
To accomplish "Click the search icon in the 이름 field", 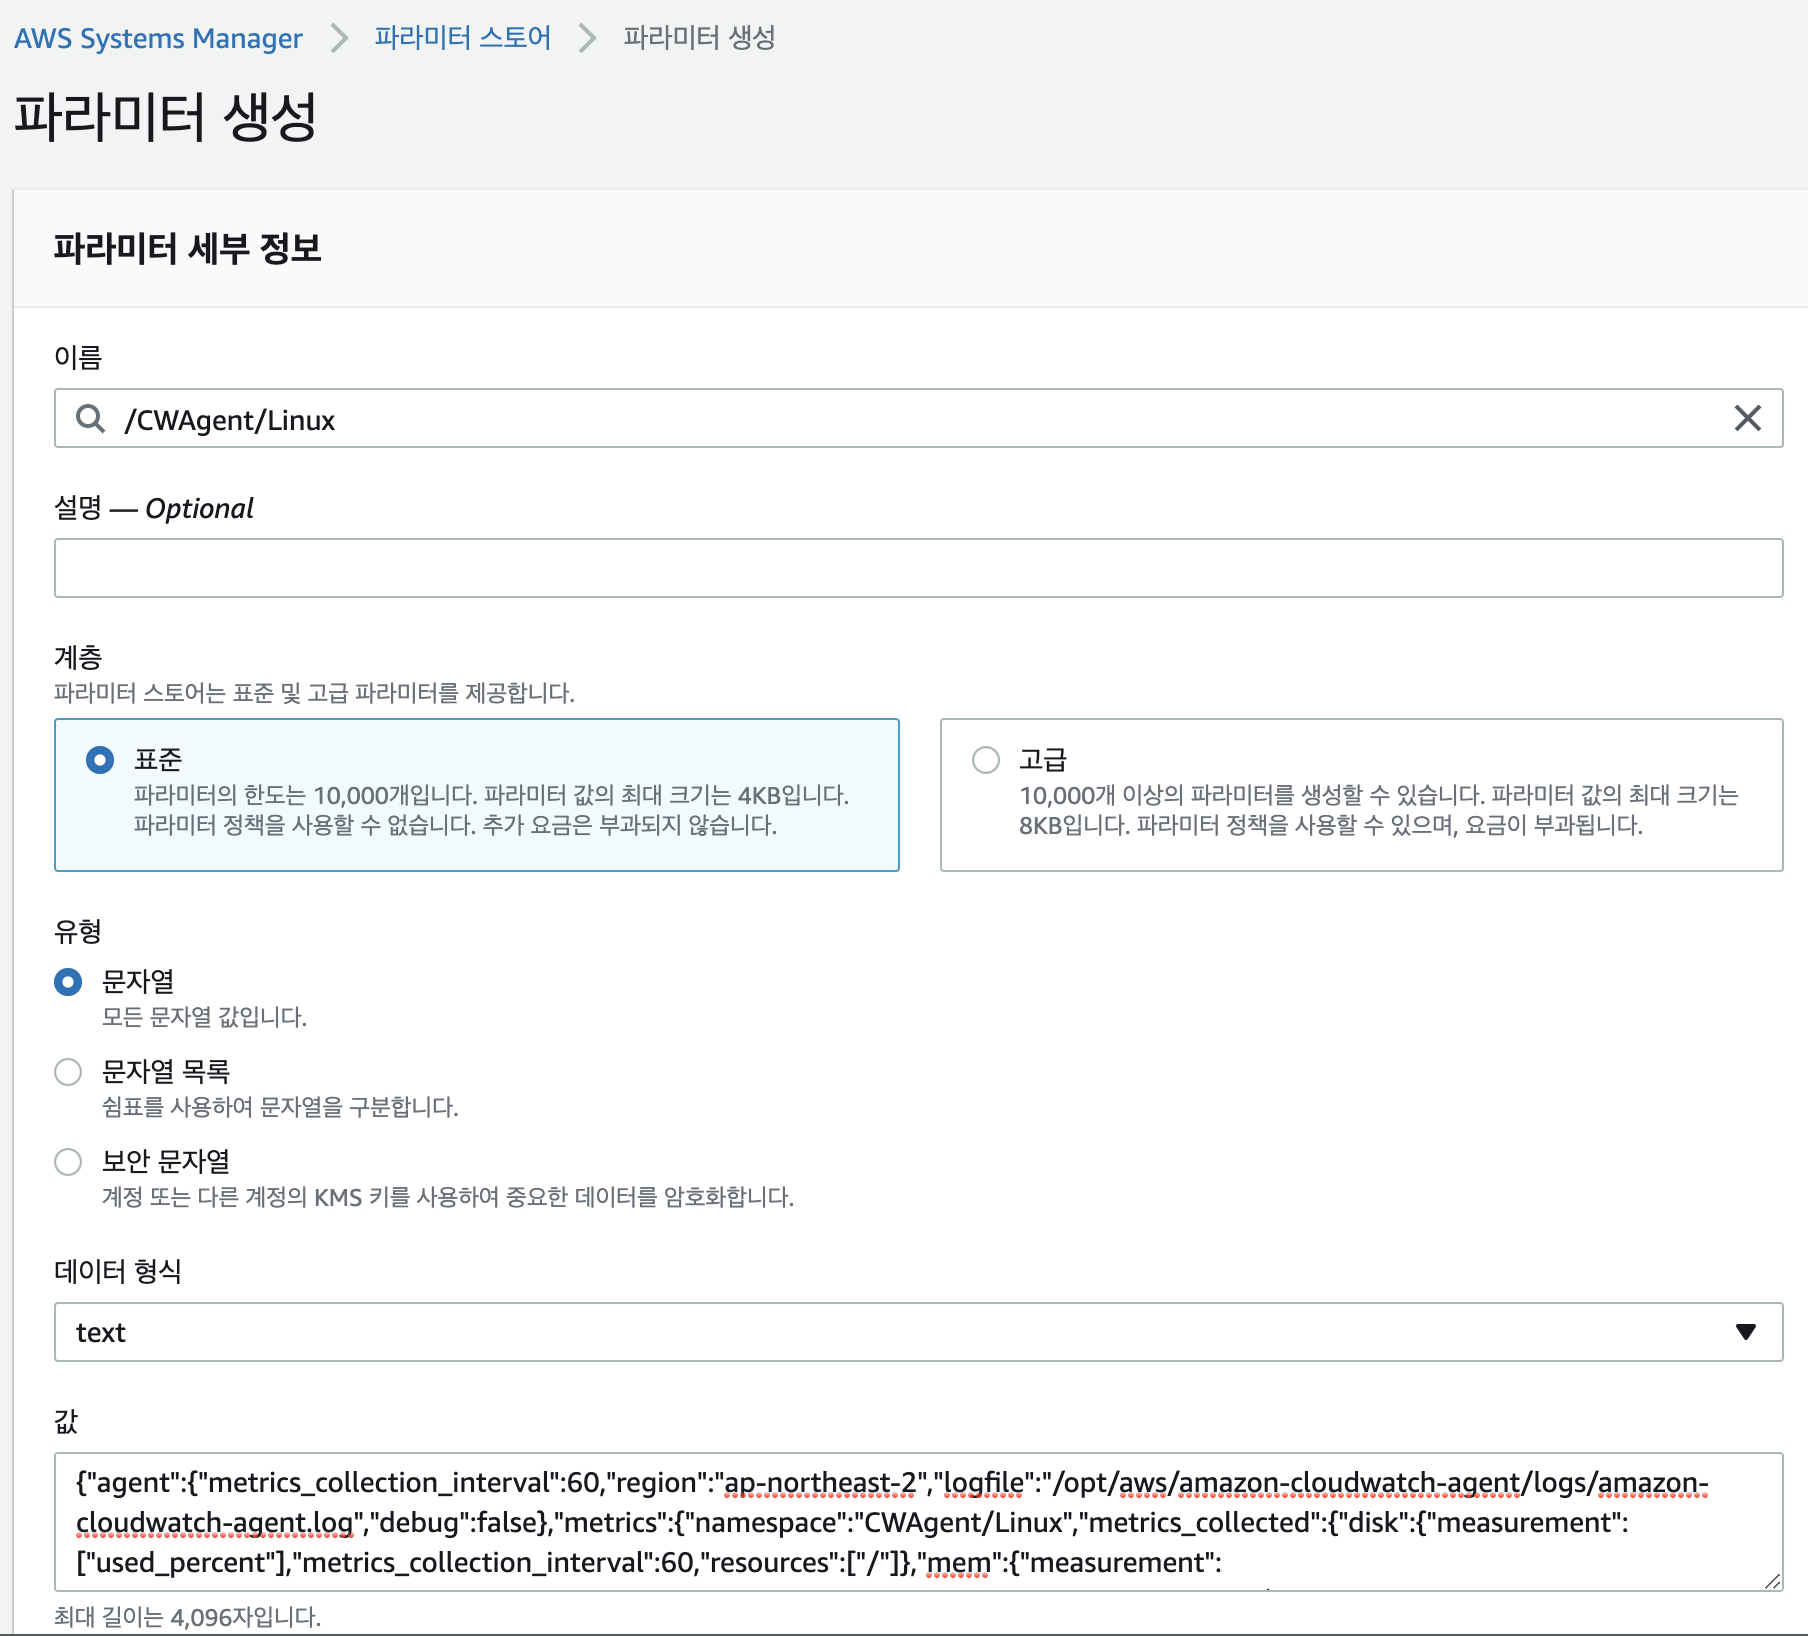I will [x=91, y=418].
